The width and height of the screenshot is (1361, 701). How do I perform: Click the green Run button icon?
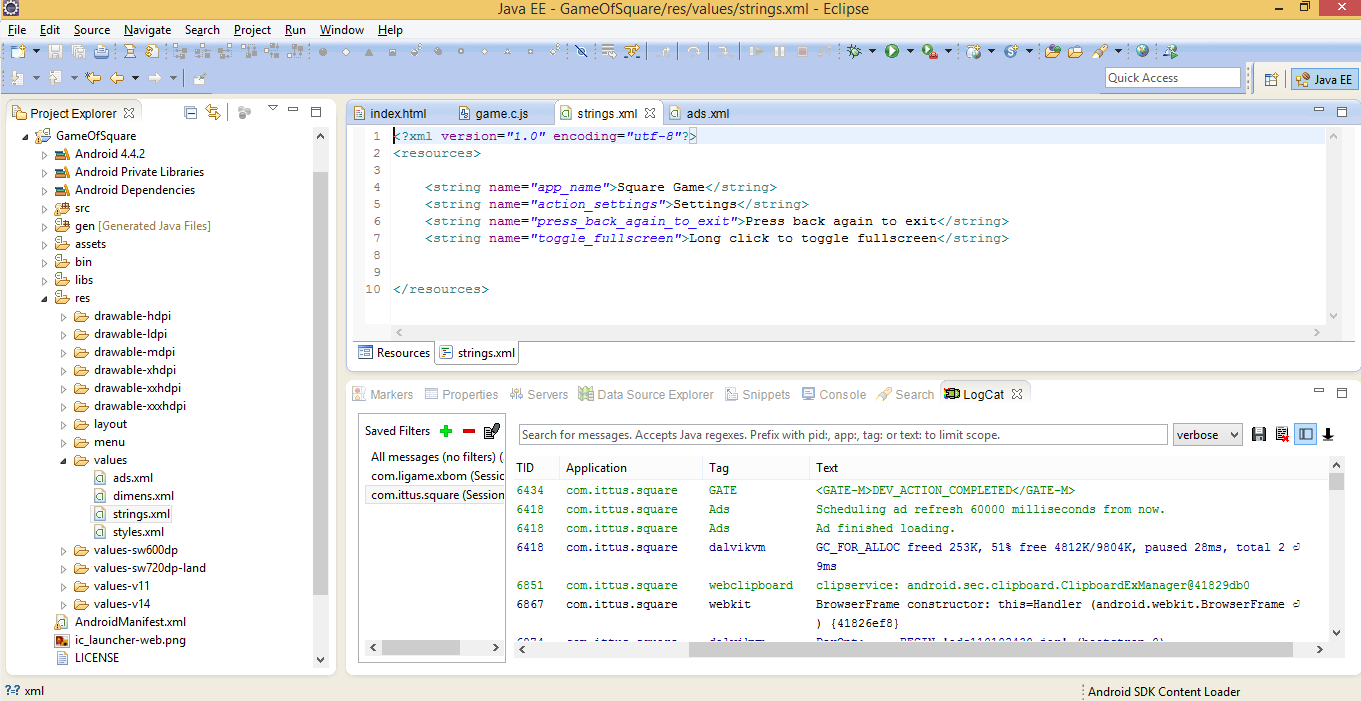click(891, 51)
